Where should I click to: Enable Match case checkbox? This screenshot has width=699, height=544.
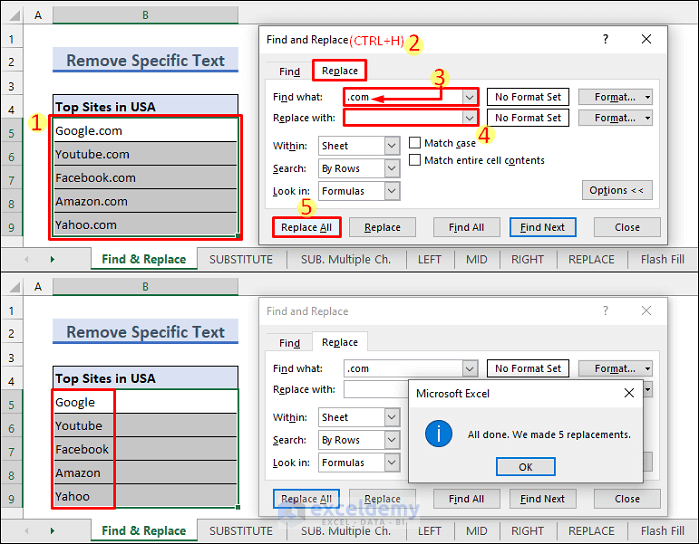tap(415, 143)
